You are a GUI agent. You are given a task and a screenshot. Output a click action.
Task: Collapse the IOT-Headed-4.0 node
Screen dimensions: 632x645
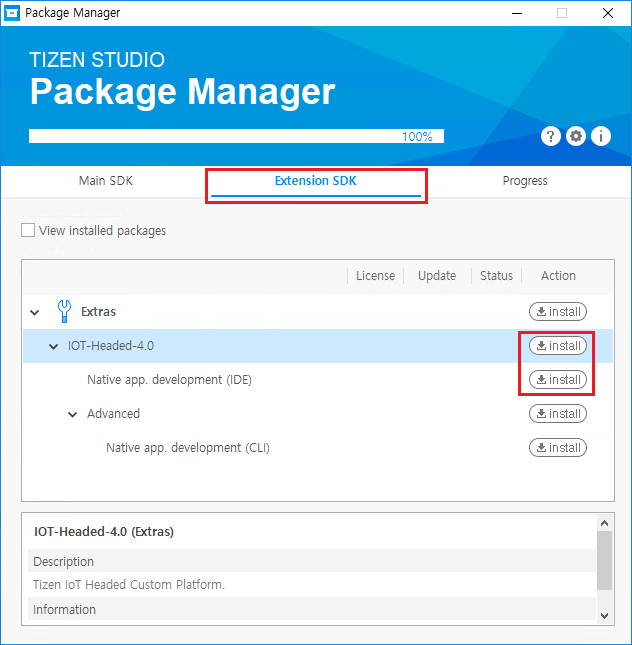(54, 347)
